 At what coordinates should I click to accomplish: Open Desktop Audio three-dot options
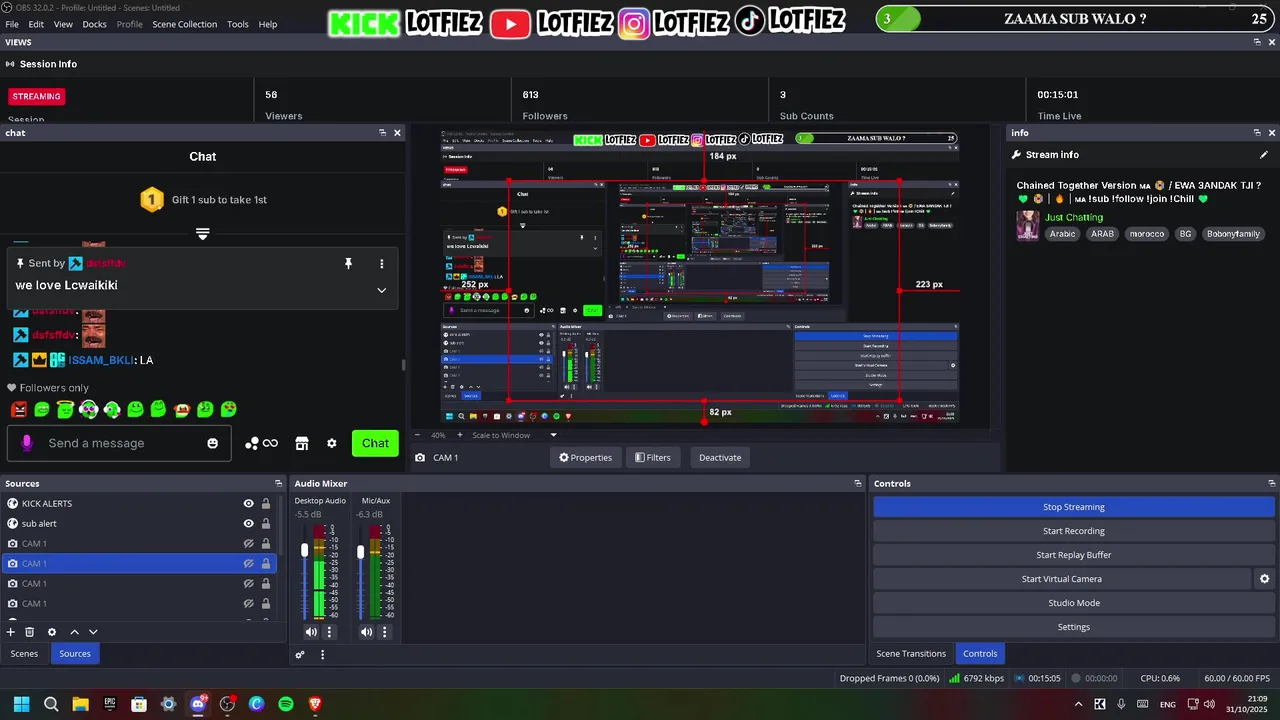tap(329, 632)
